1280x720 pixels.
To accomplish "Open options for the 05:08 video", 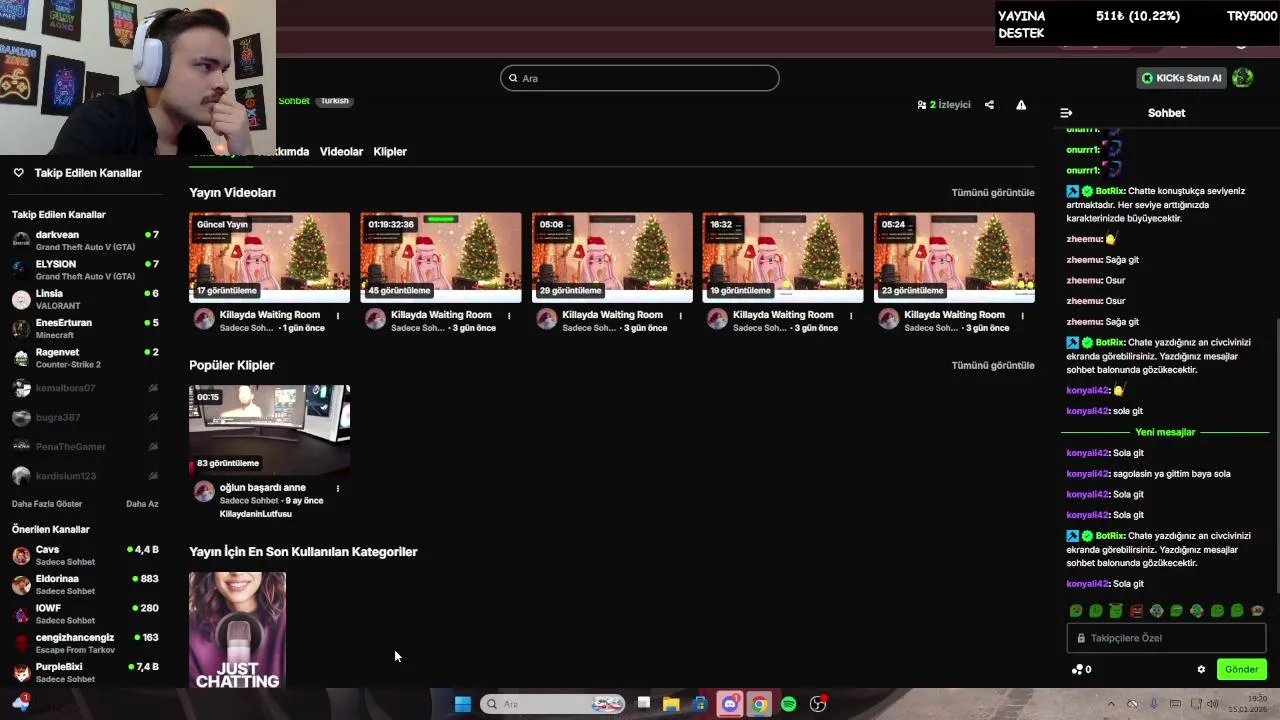I will (x=680, y=316).
